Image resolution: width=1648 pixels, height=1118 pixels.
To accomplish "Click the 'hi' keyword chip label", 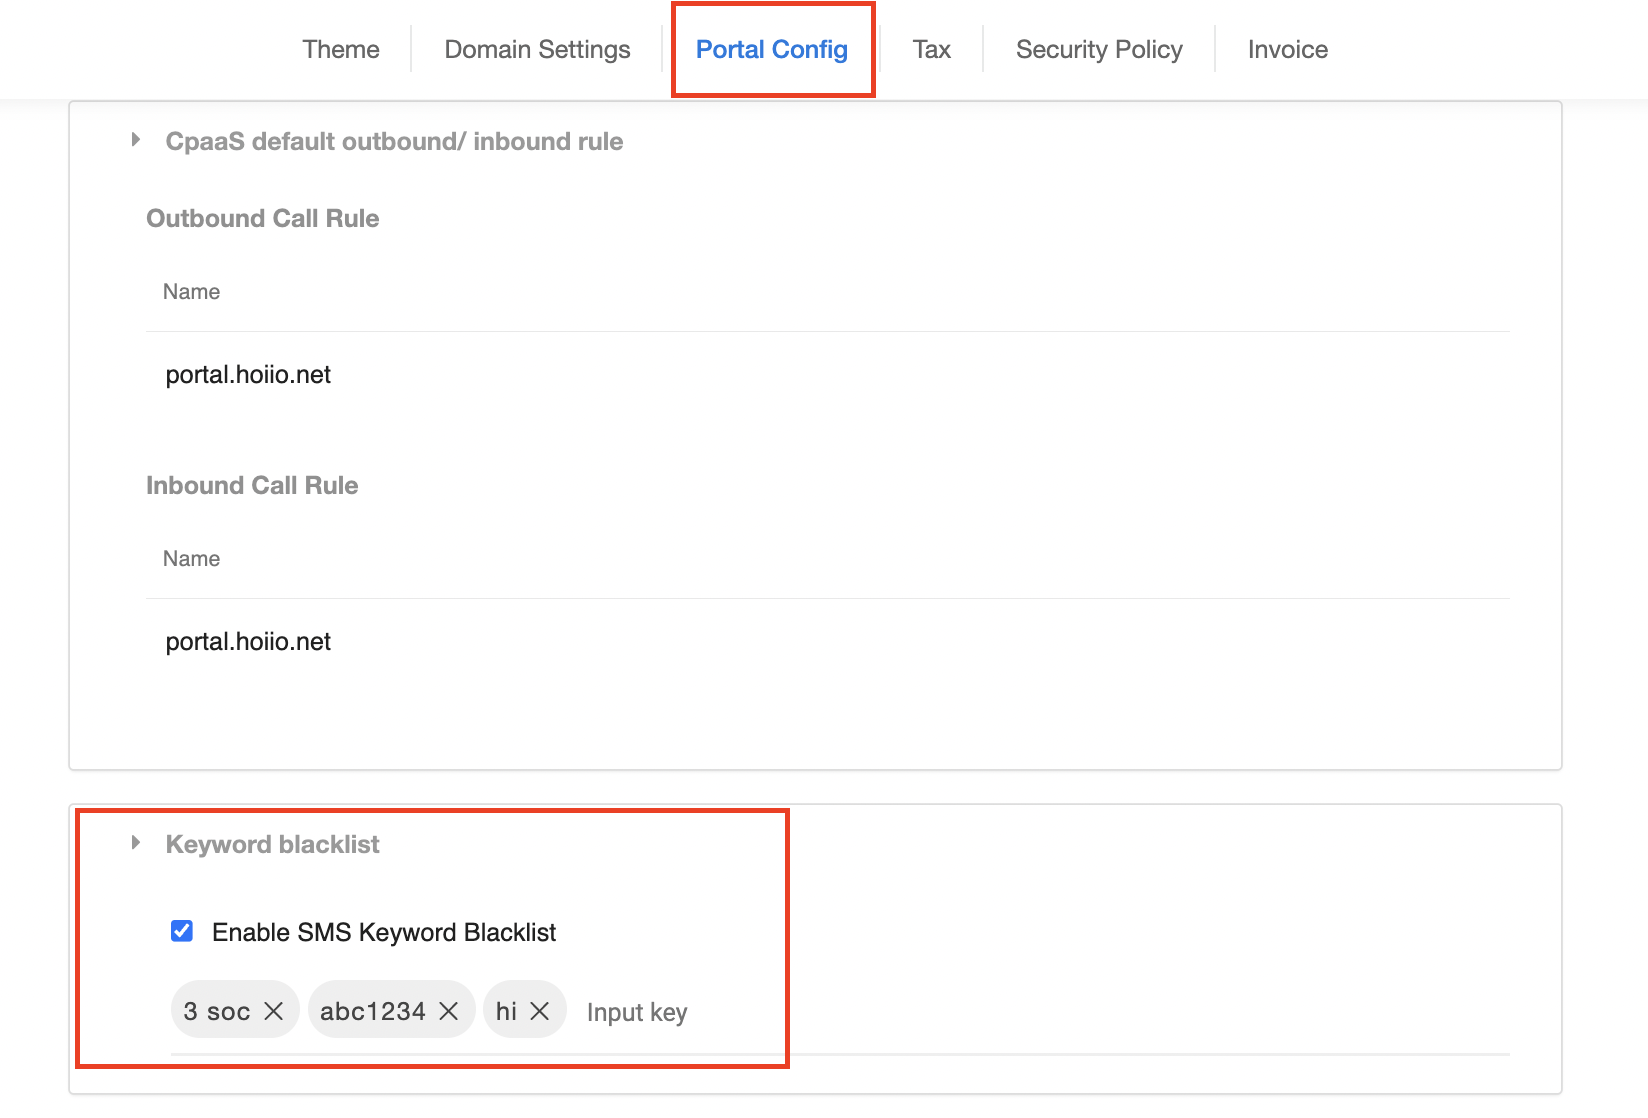I will tap(506, 1011).
